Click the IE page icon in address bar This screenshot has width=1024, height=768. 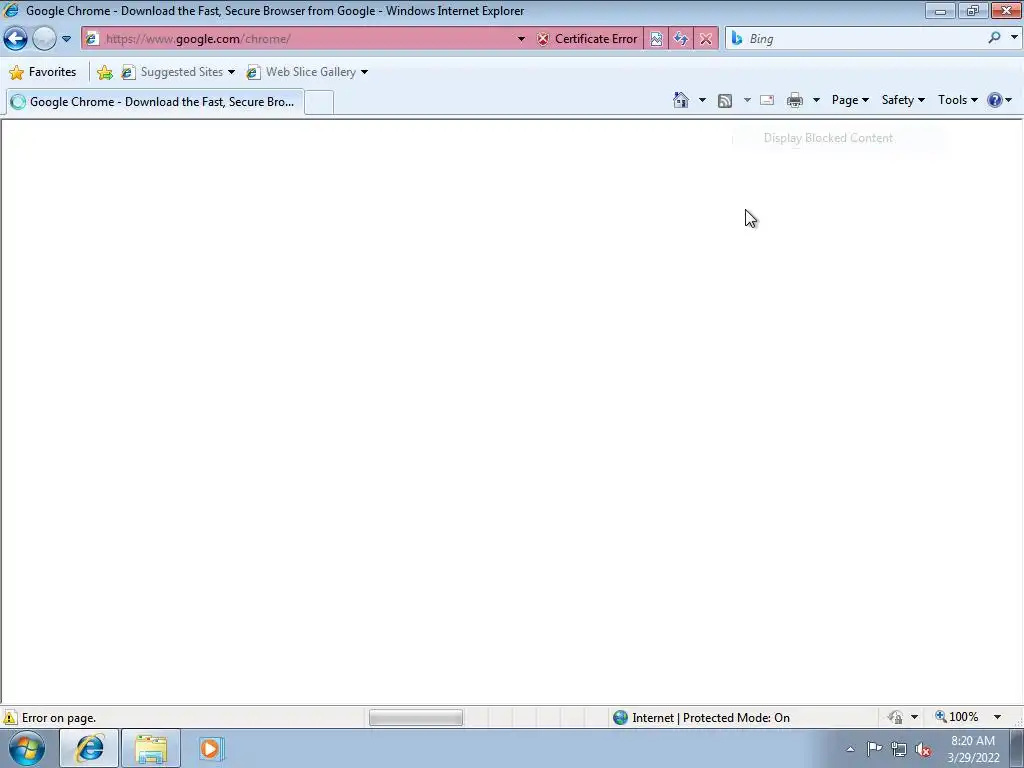(x=92, y=39)
